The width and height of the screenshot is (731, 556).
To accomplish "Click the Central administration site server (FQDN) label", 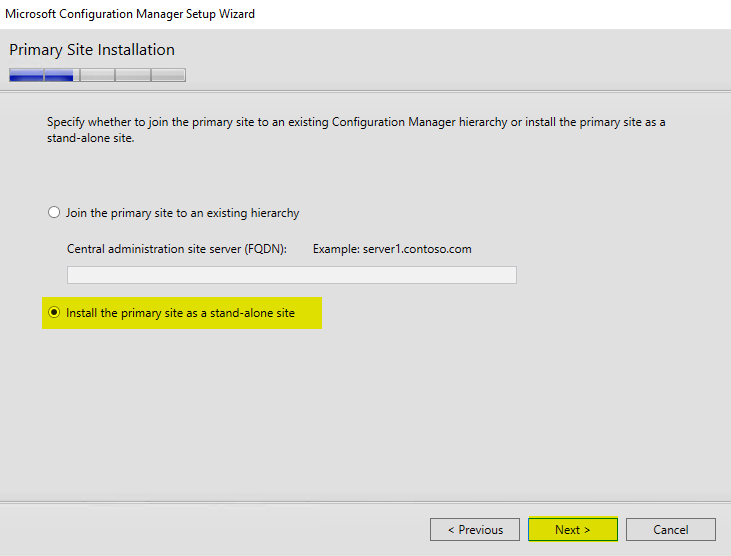I will [177, 248].
